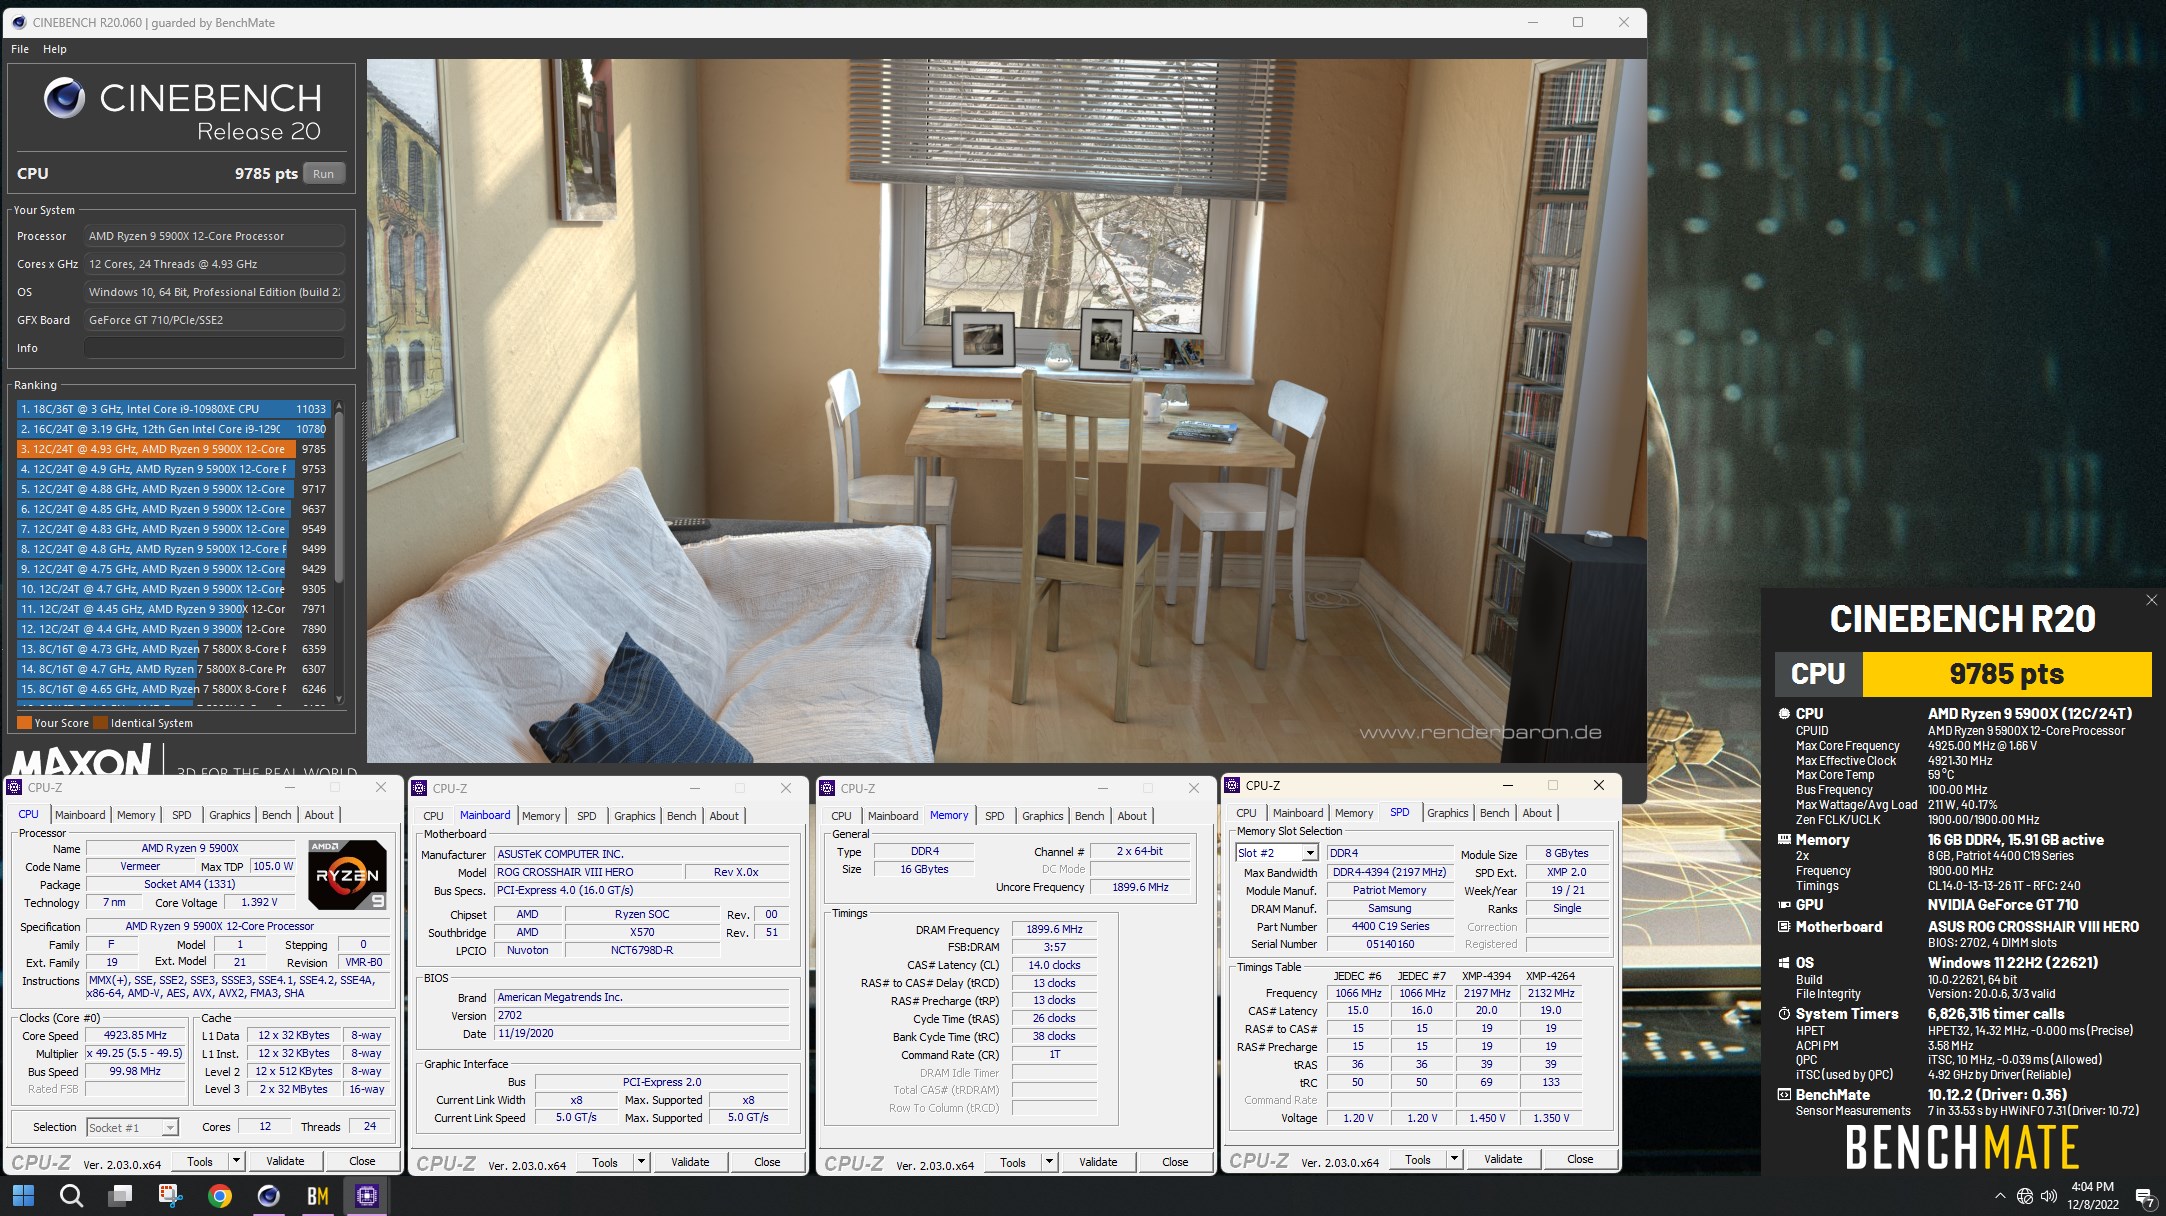Switch to About tab in CPU-Z Memory window

1132,816
